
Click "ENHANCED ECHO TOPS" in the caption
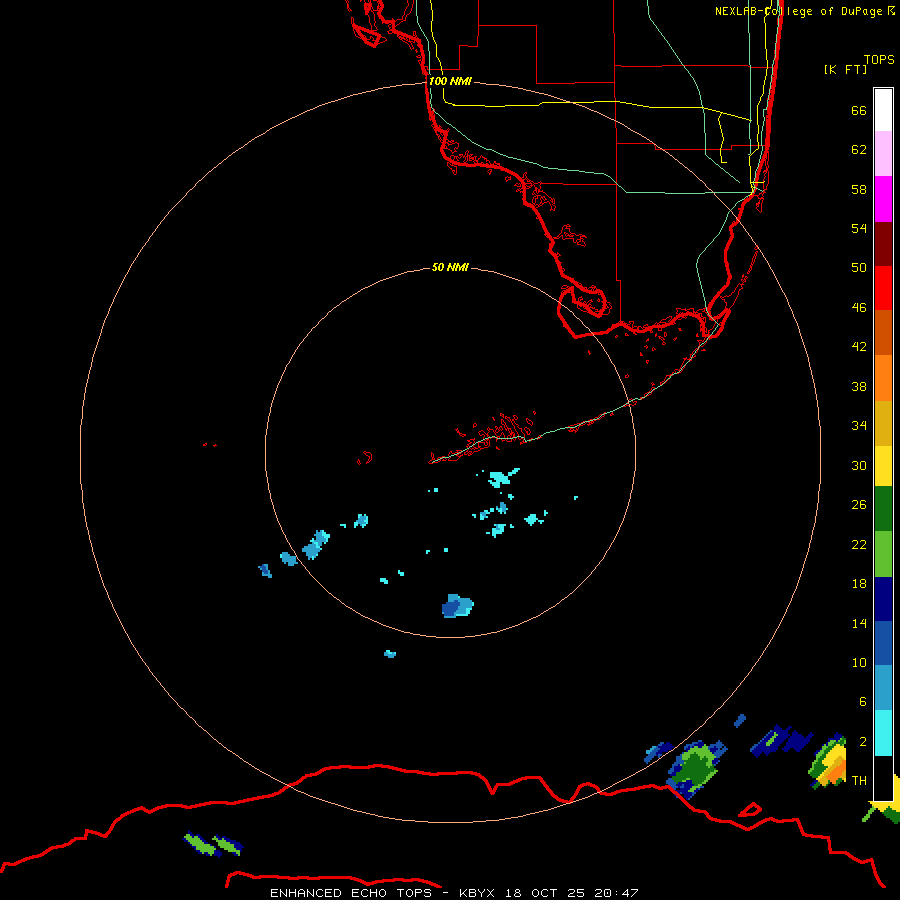tap(351, 893)
